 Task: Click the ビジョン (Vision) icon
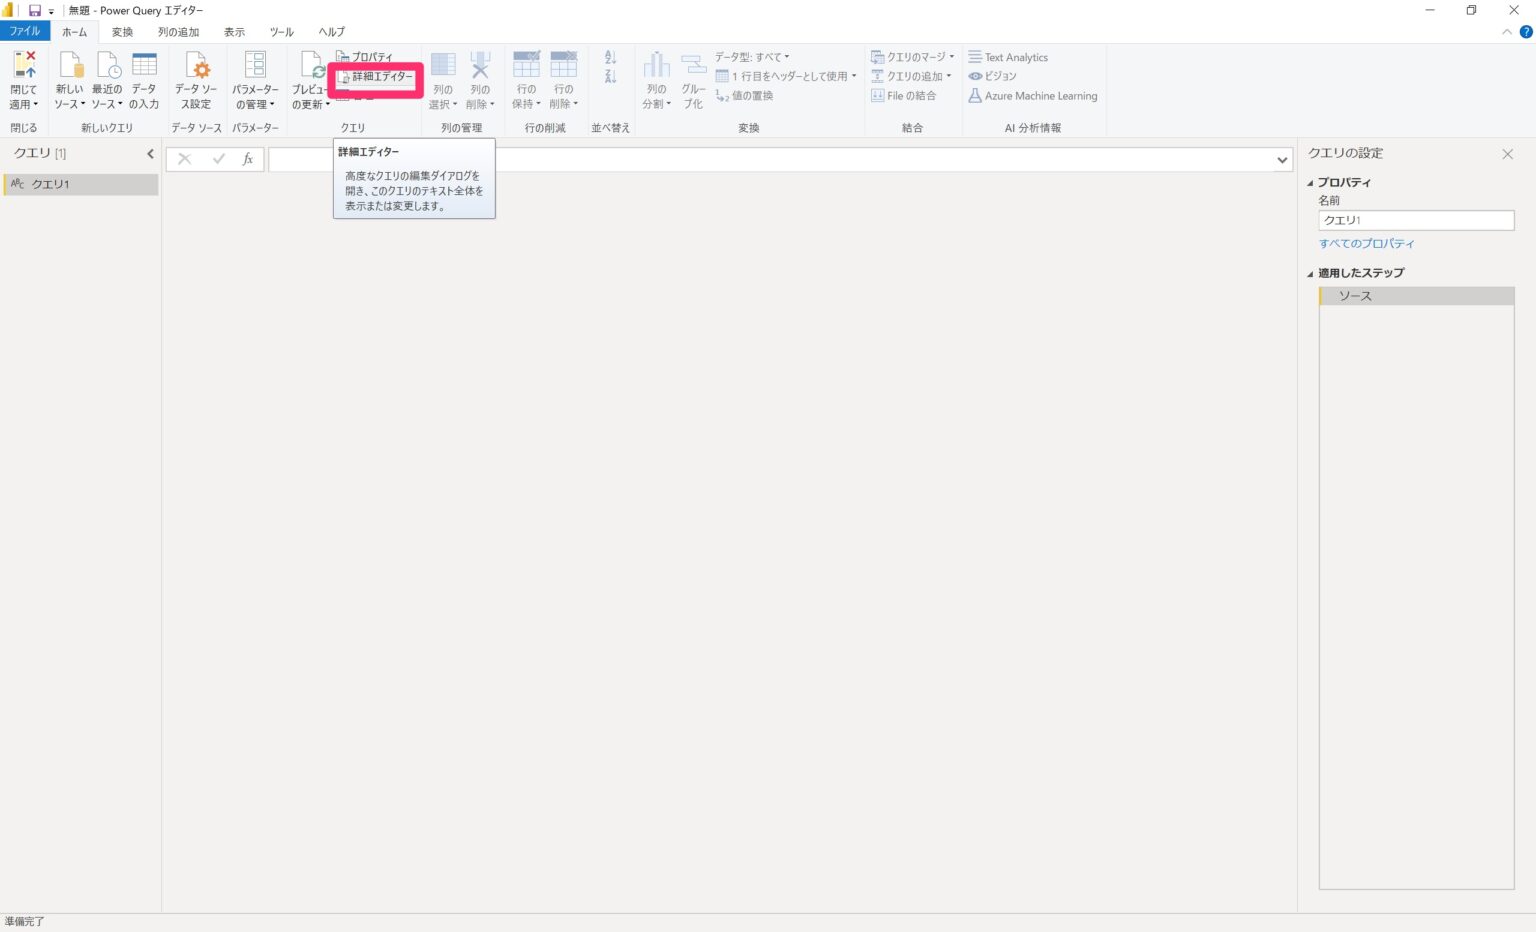[x=995, y=76]
